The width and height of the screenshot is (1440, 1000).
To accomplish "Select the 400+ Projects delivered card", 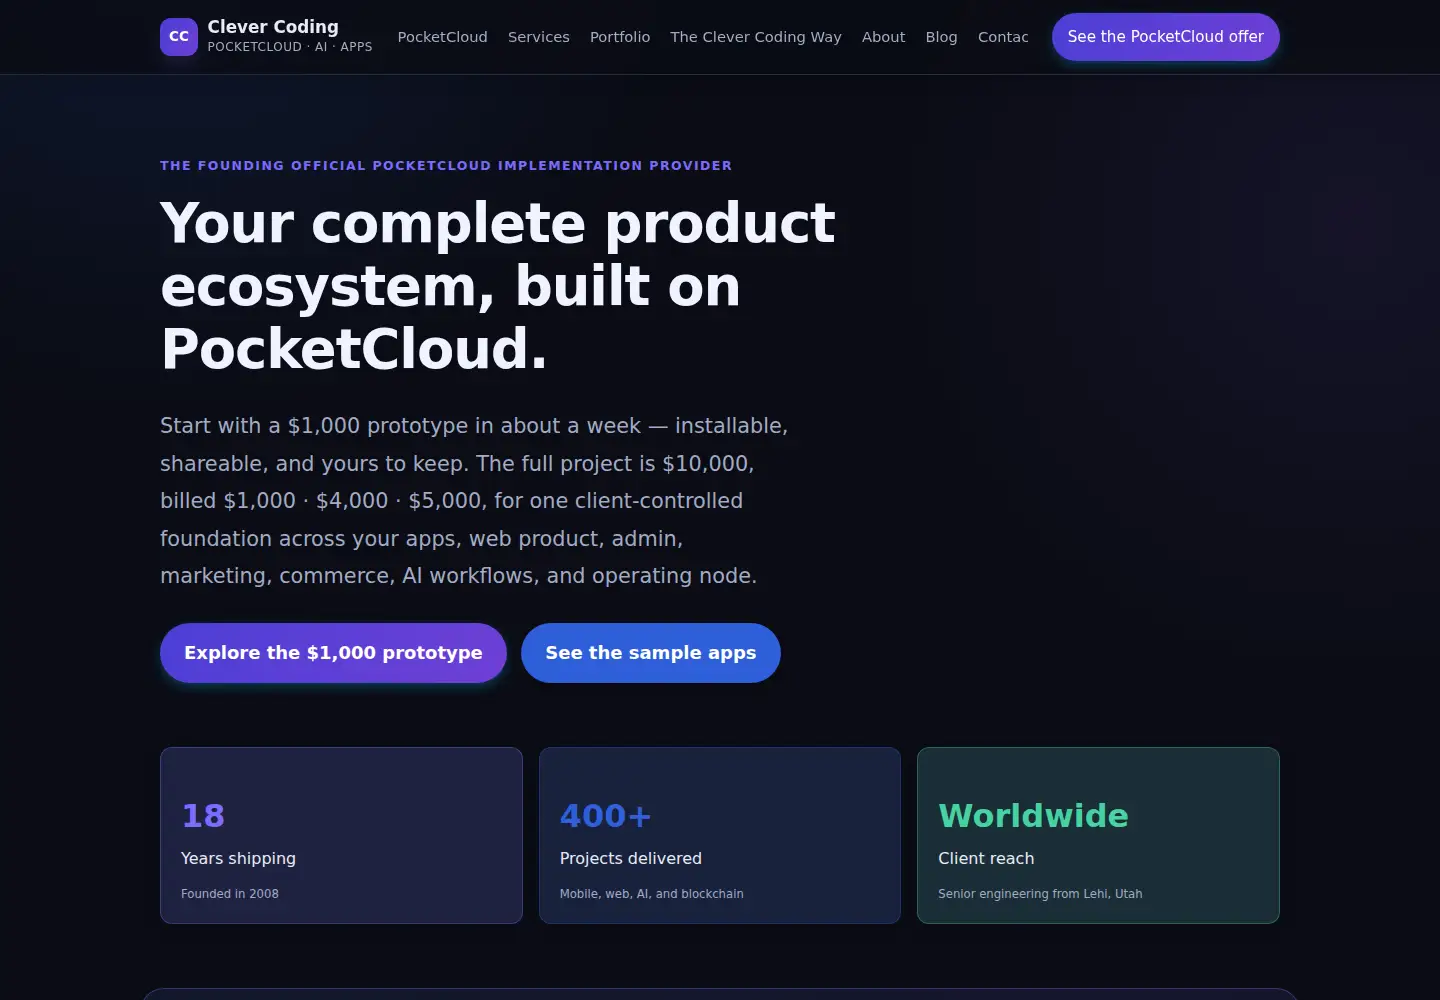I will point(720,835).
